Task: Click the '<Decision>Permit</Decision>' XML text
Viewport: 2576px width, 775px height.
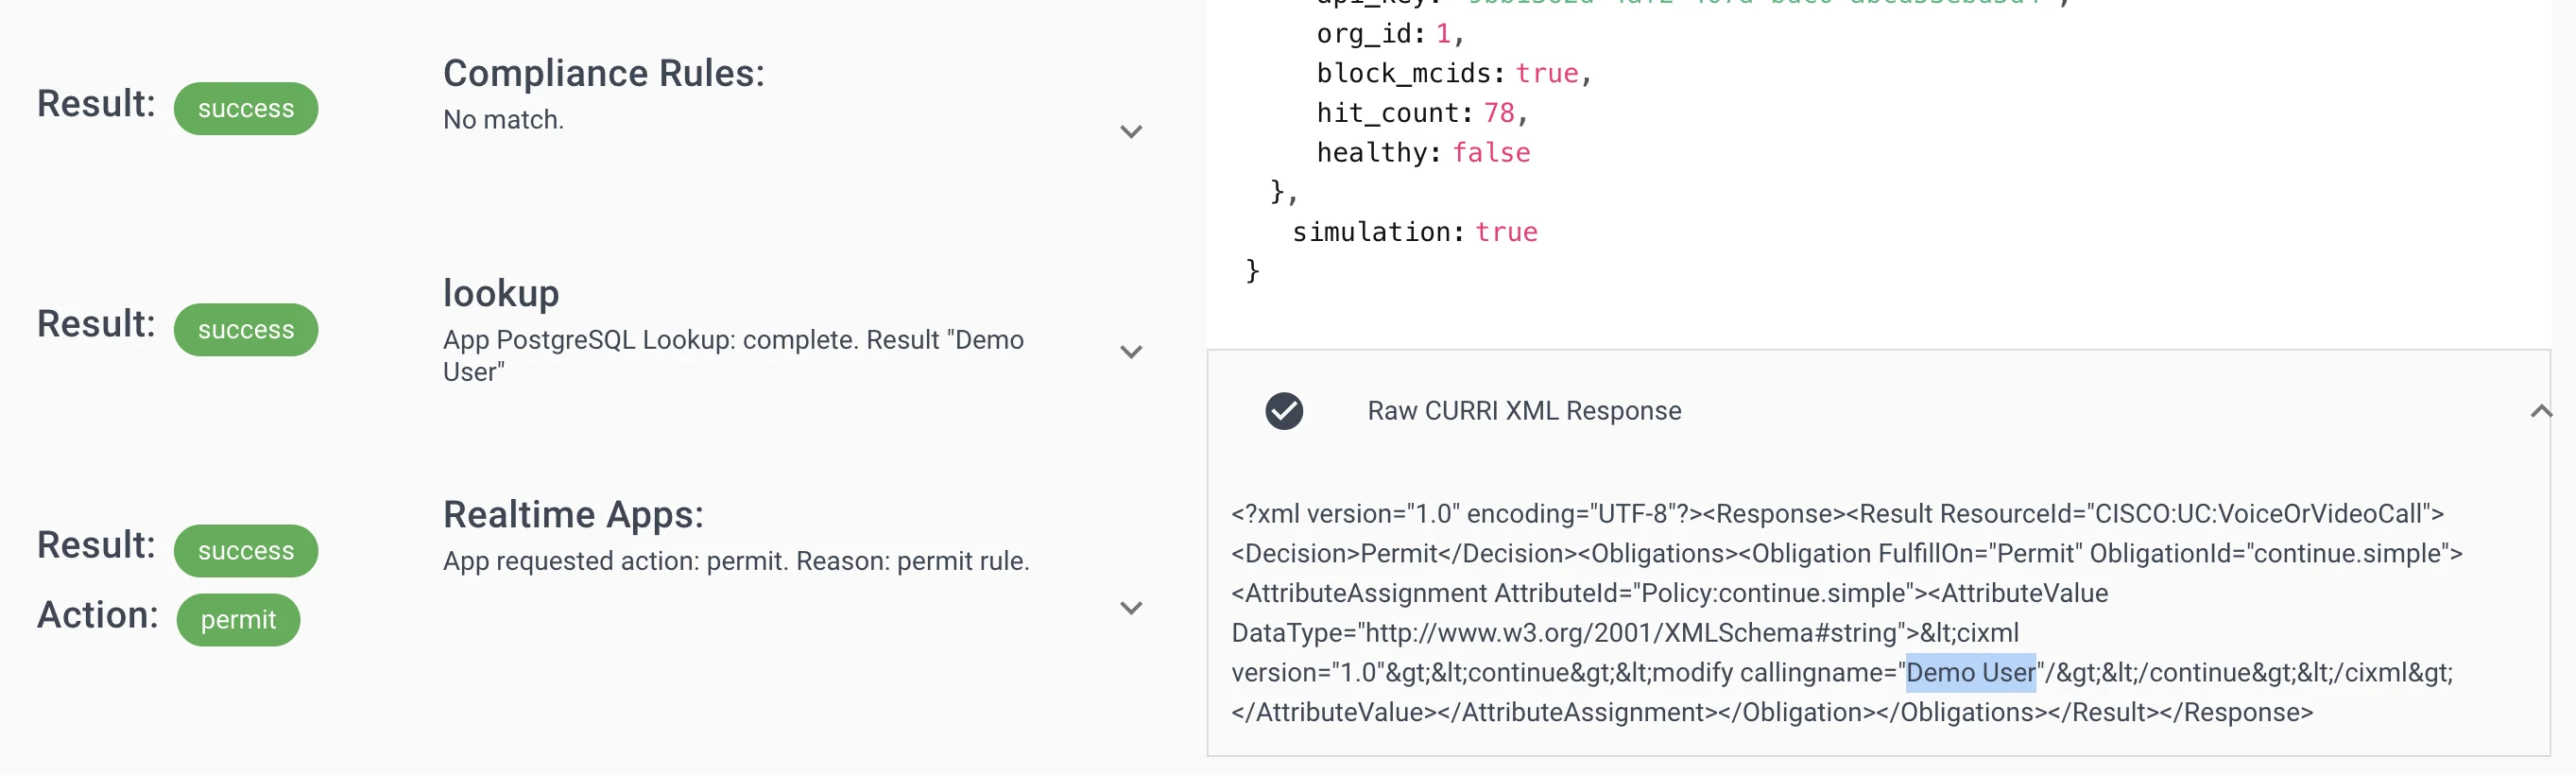Action: point(1404,553)
